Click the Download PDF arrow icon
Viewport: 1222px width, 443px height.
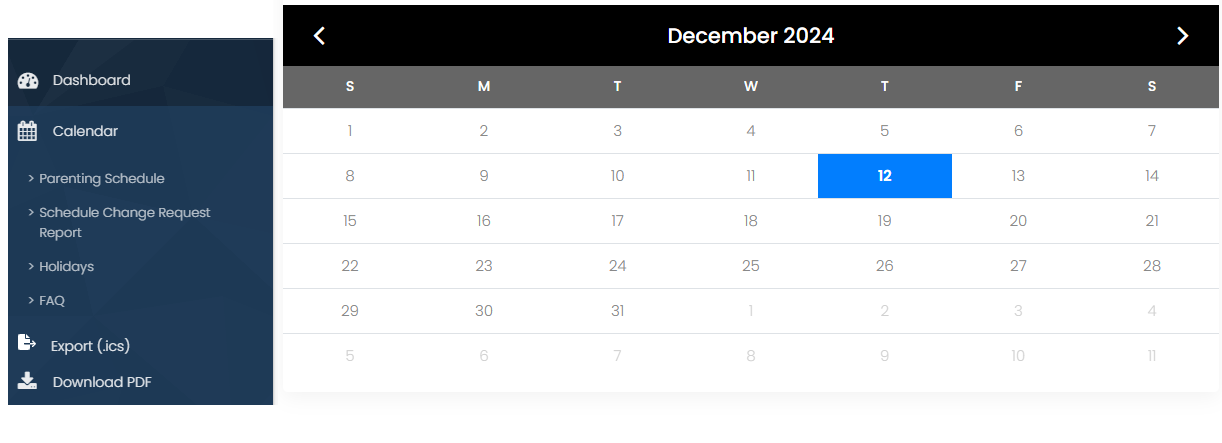pyautogui.click(x=28, y=381)
